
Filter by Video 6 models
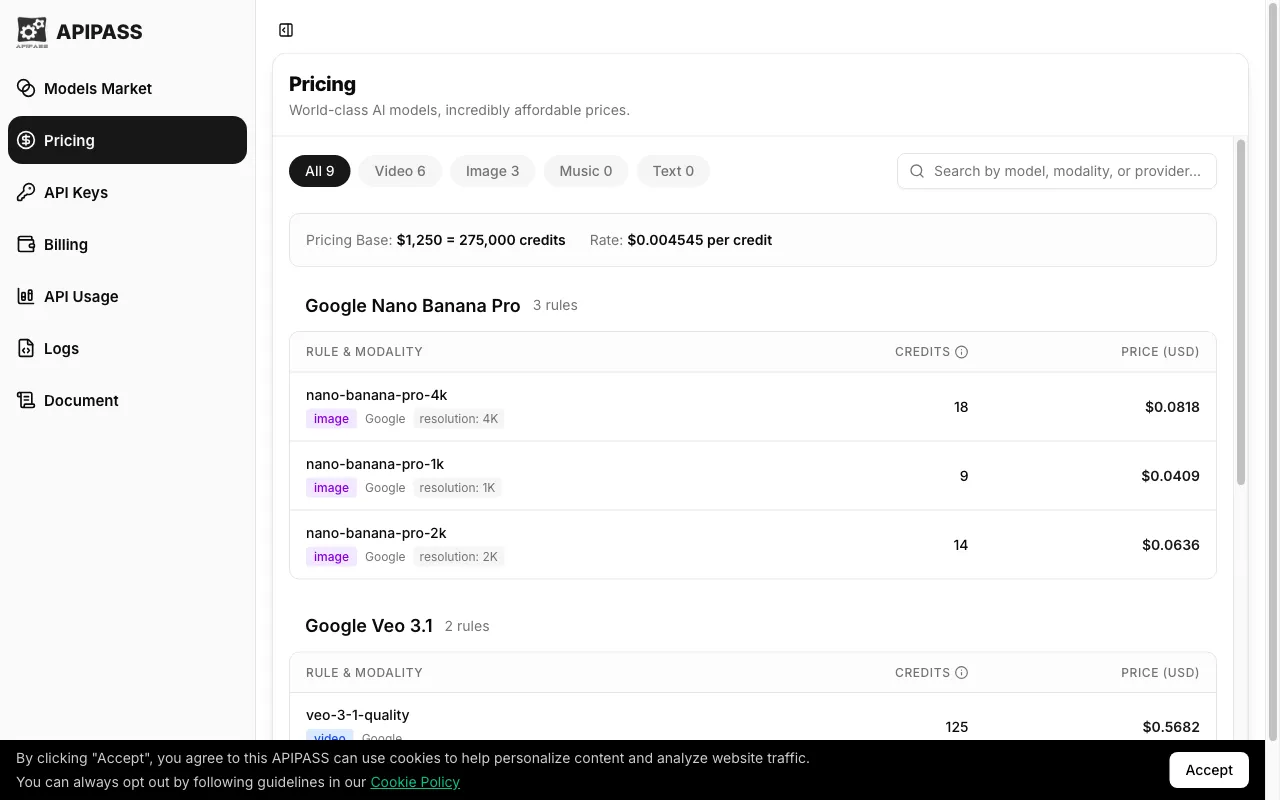(x=400, y=171)
